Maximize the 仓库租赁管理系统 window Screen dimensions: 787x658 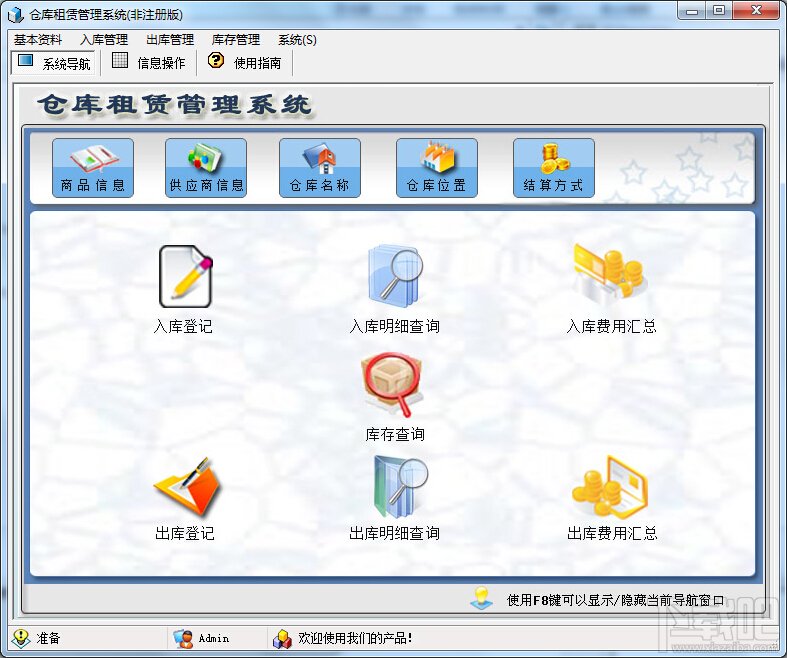719,11
